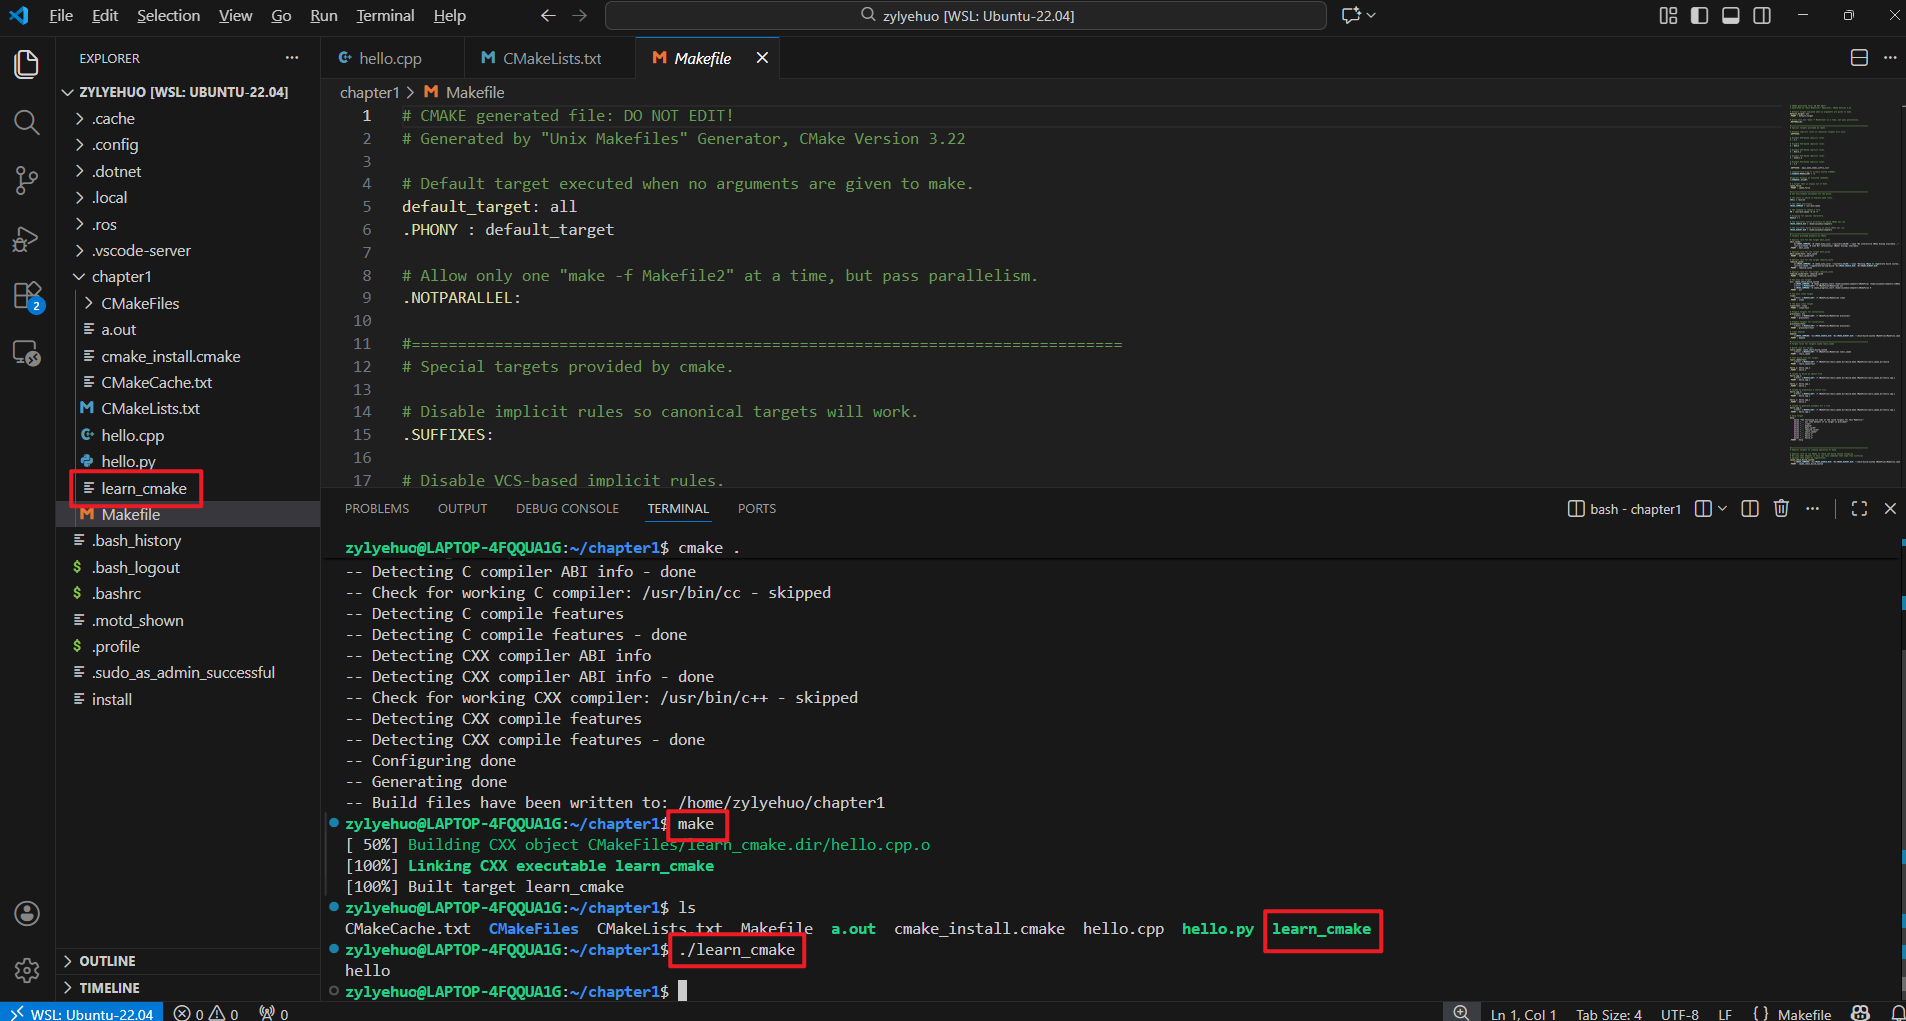The height and width of the screenshot is (1021, 1906).
Task: Expand the .ros folder
Action: (188, 224)
